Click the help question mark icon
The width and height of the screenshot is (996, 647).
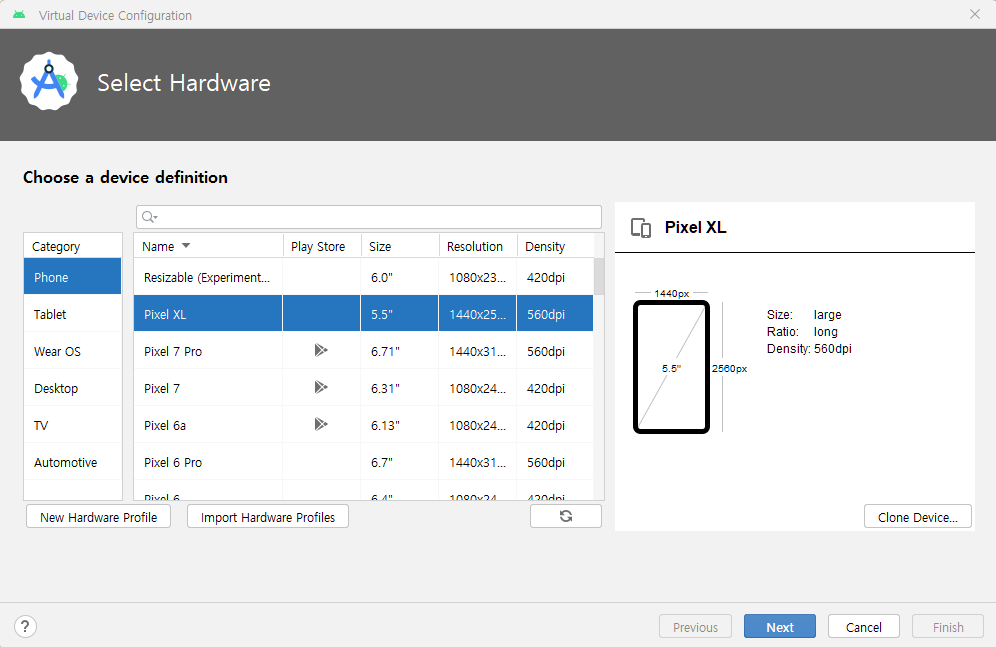tap(25, 627)
